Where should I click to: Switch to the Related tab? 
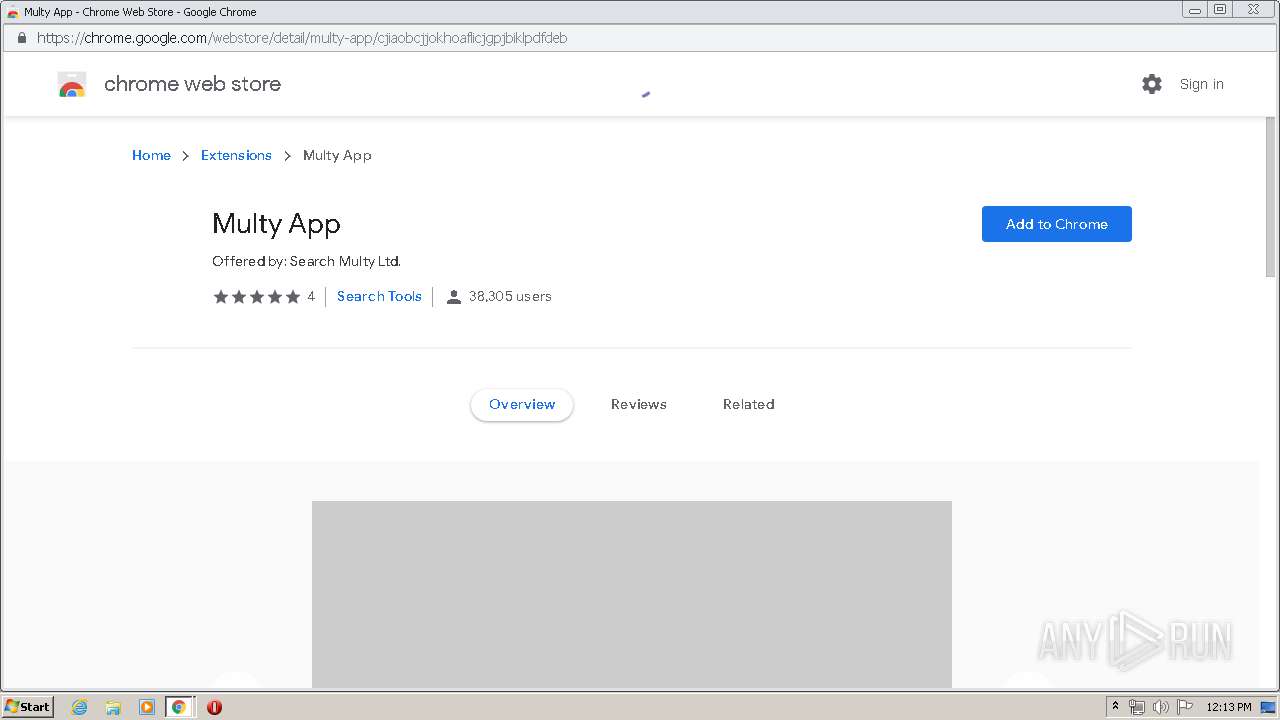click(x=749, y=404)
